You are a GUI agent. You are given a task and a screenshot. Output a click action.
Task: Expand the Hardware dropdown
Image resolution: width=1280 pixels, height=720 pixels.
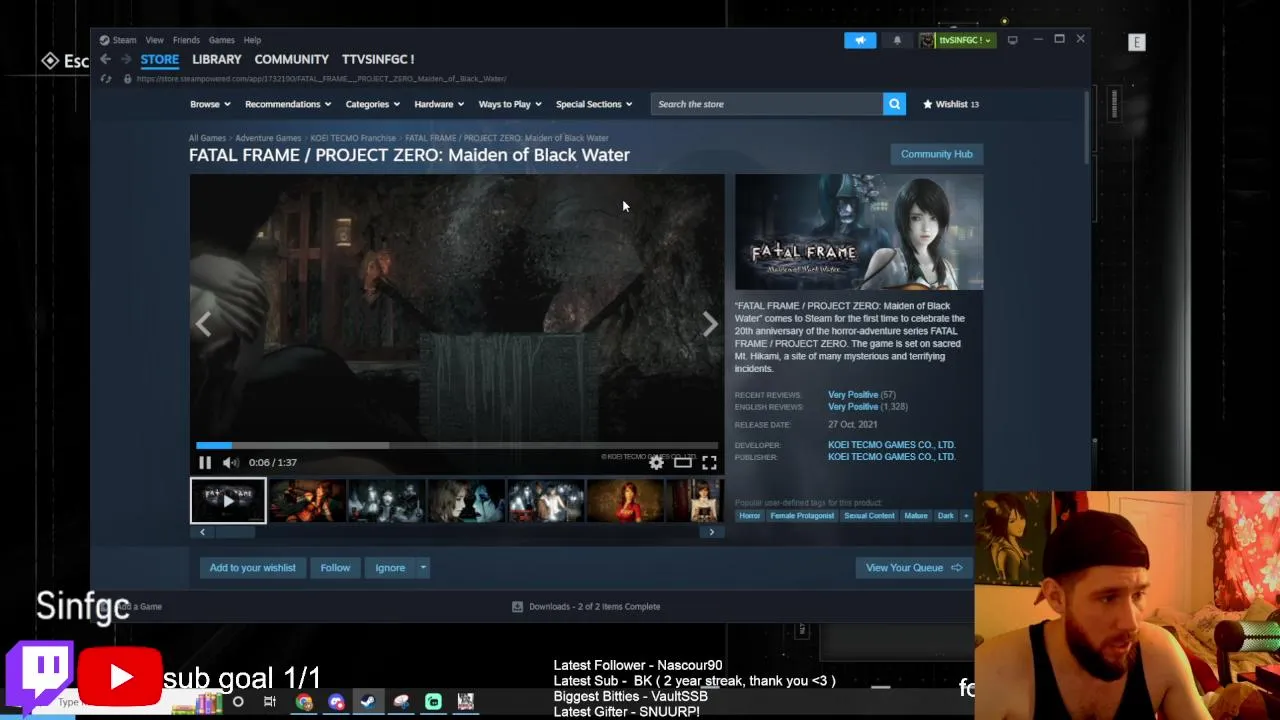point(439,104)
